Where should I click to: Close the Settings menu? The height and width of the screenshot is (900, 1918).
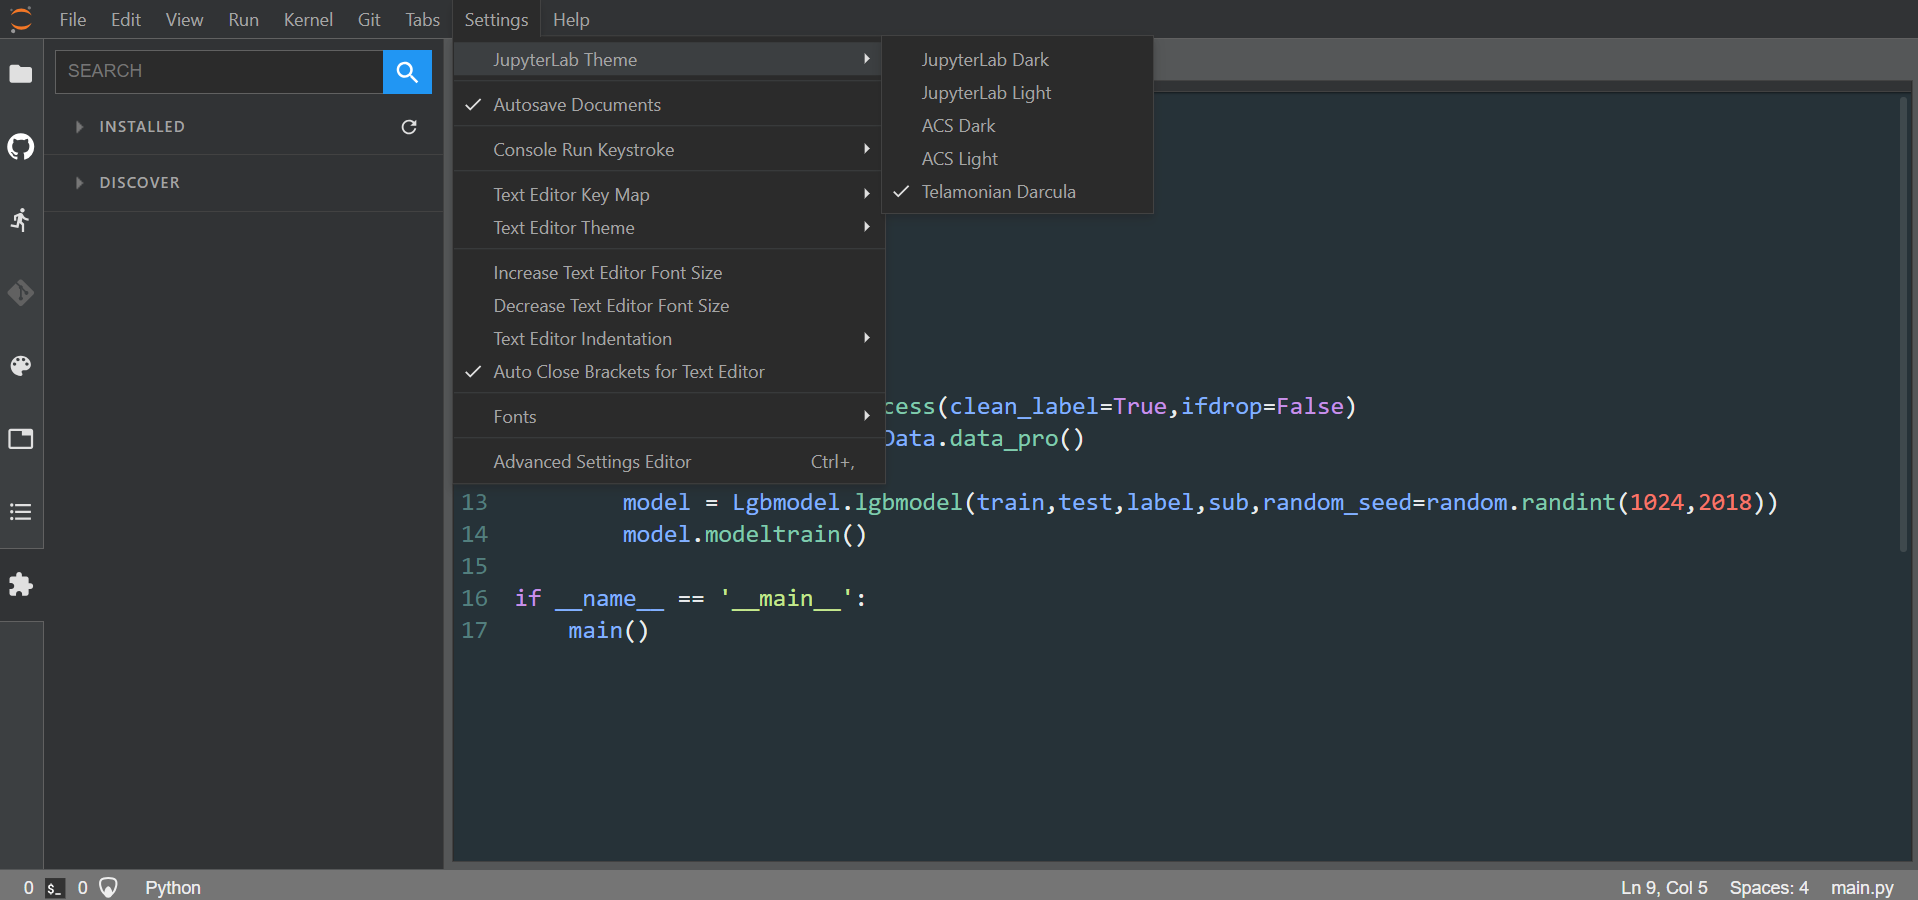497,20
